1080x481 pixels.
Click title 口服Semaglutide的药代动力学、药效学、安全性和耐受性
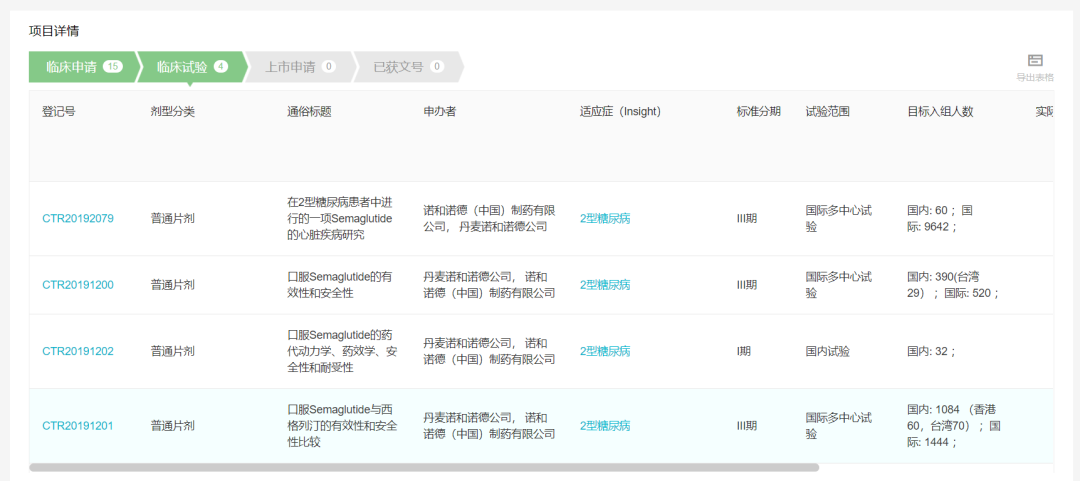342,351
